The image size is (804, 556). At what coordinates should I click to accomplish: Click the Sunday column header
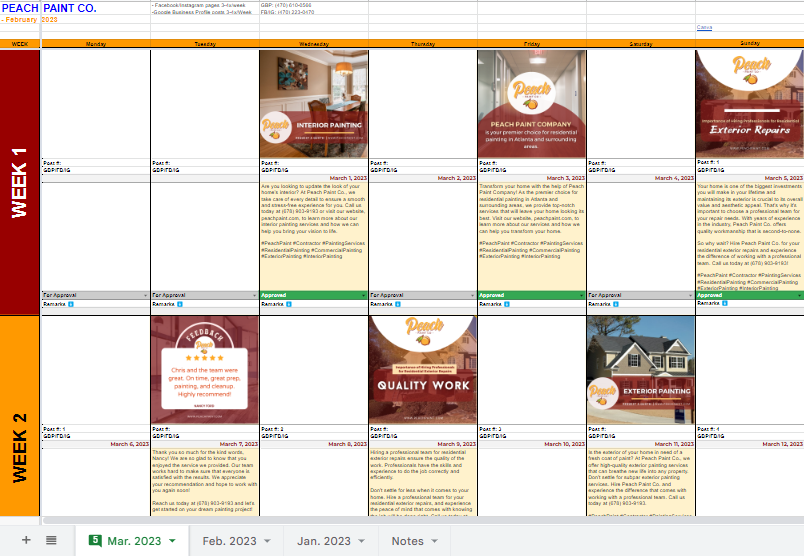tap(750, 44)
